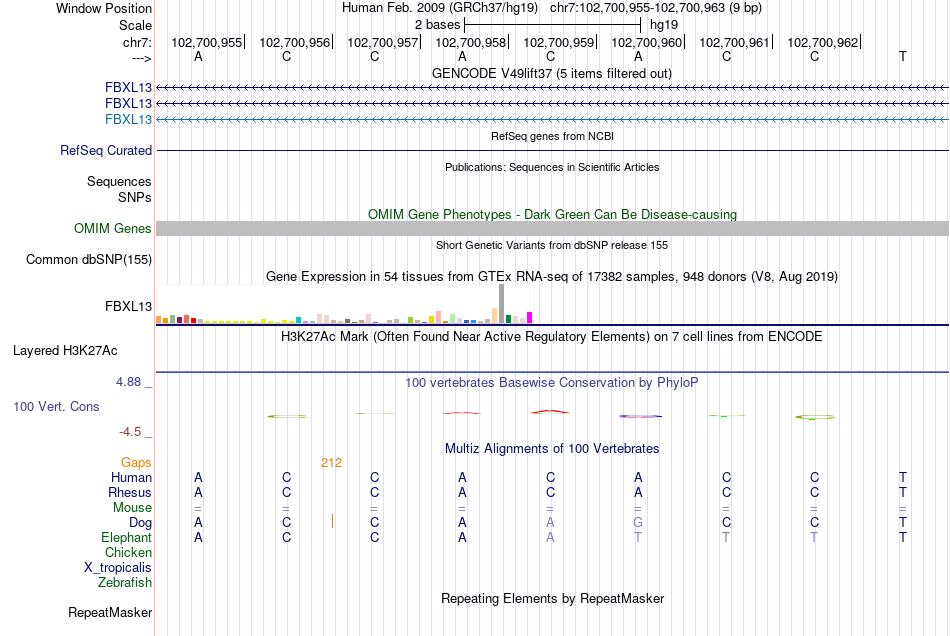Screen dimensions: 950x636
Task: Click position label 102,700,958
Action: point(470,42)
